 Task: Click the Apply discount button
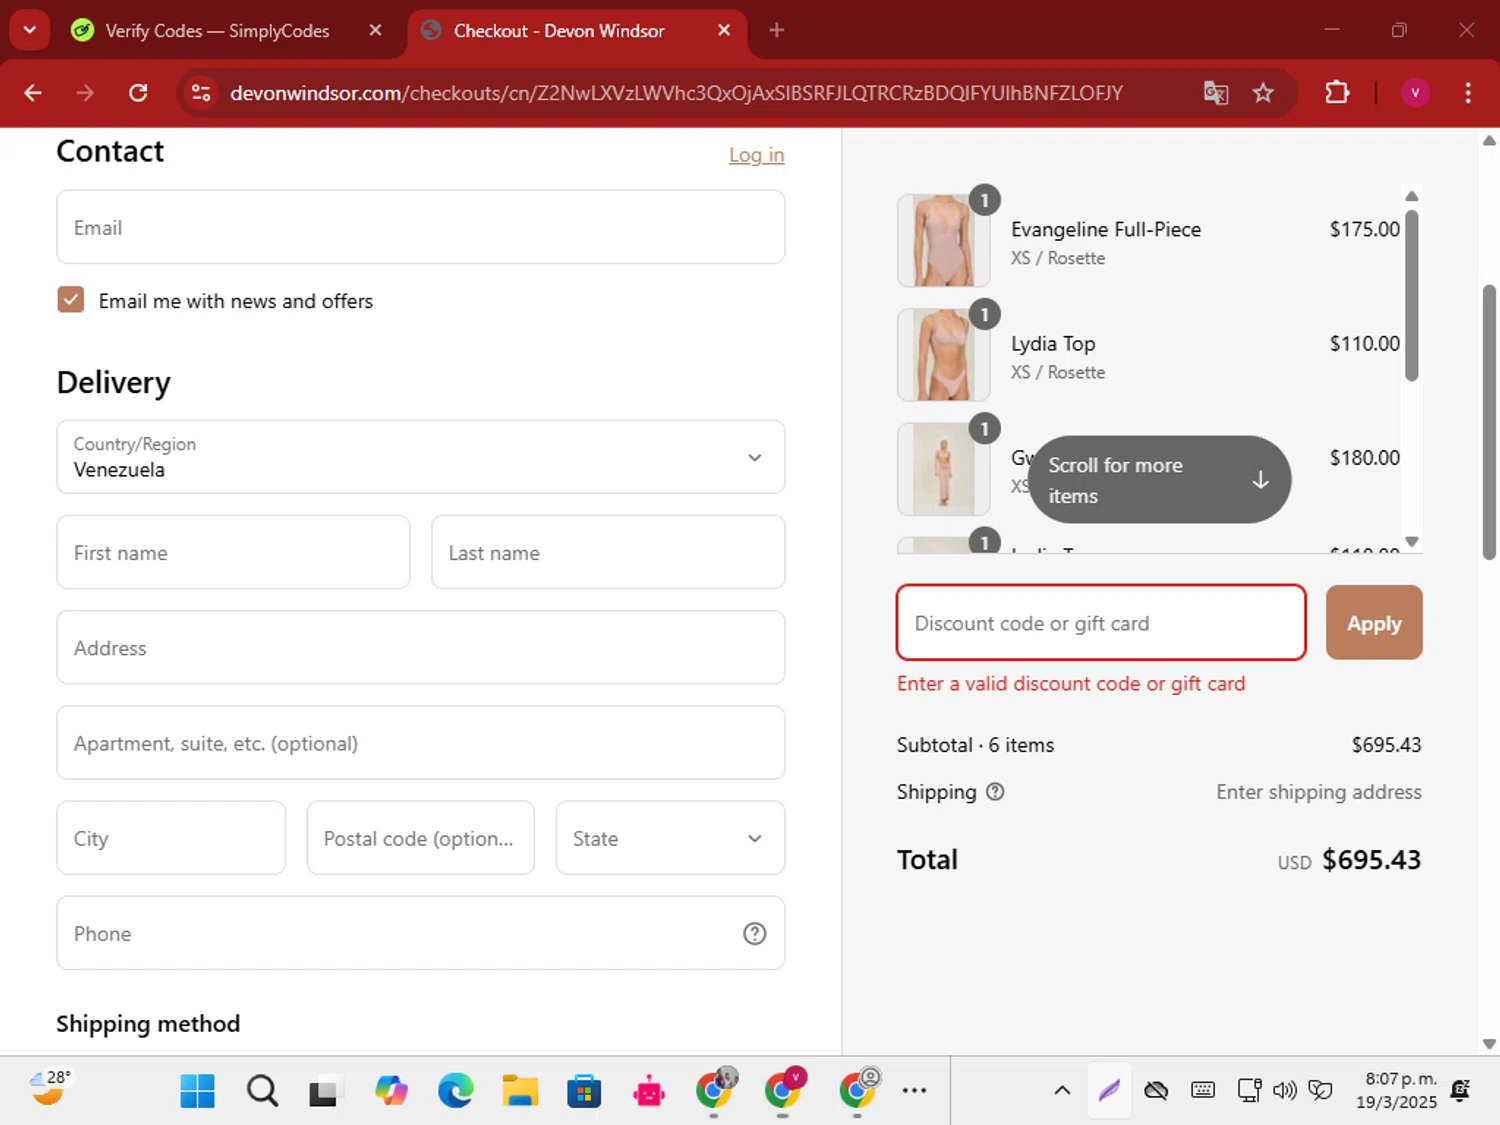[x=1374, y=622]
